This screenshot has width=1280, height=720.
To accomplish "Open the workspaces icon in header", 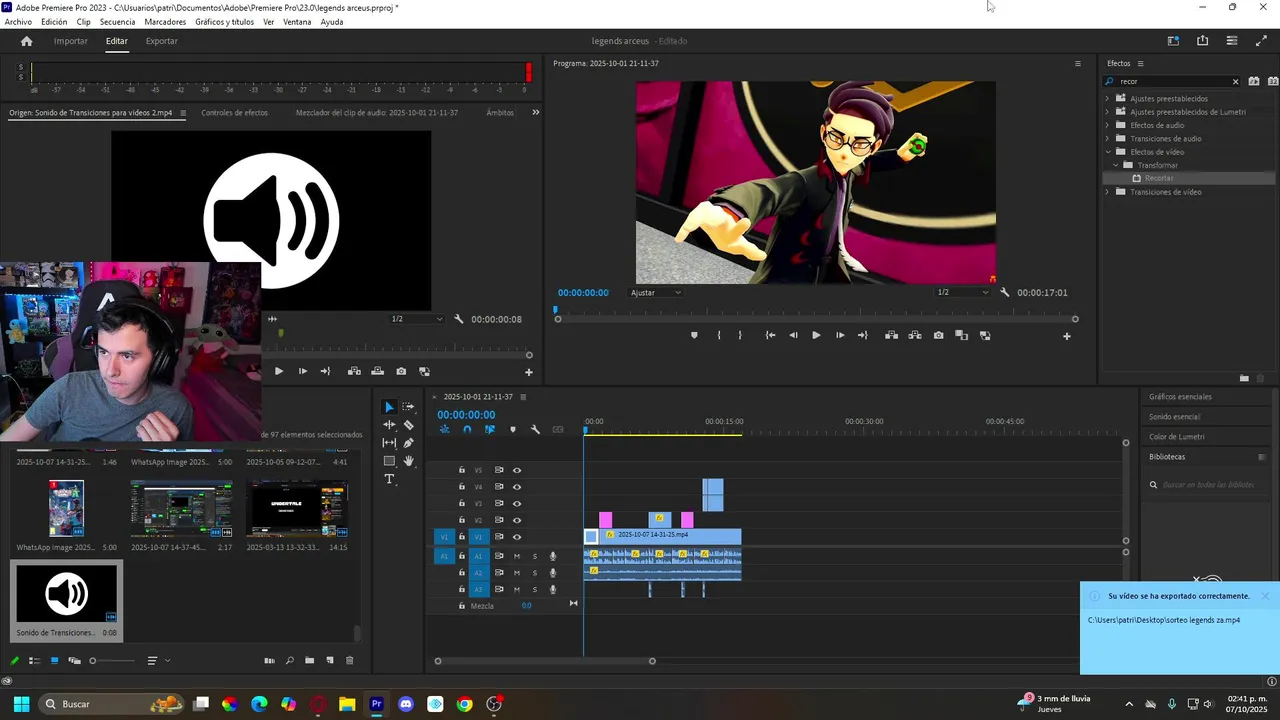I will click(x=1173, y=41).
